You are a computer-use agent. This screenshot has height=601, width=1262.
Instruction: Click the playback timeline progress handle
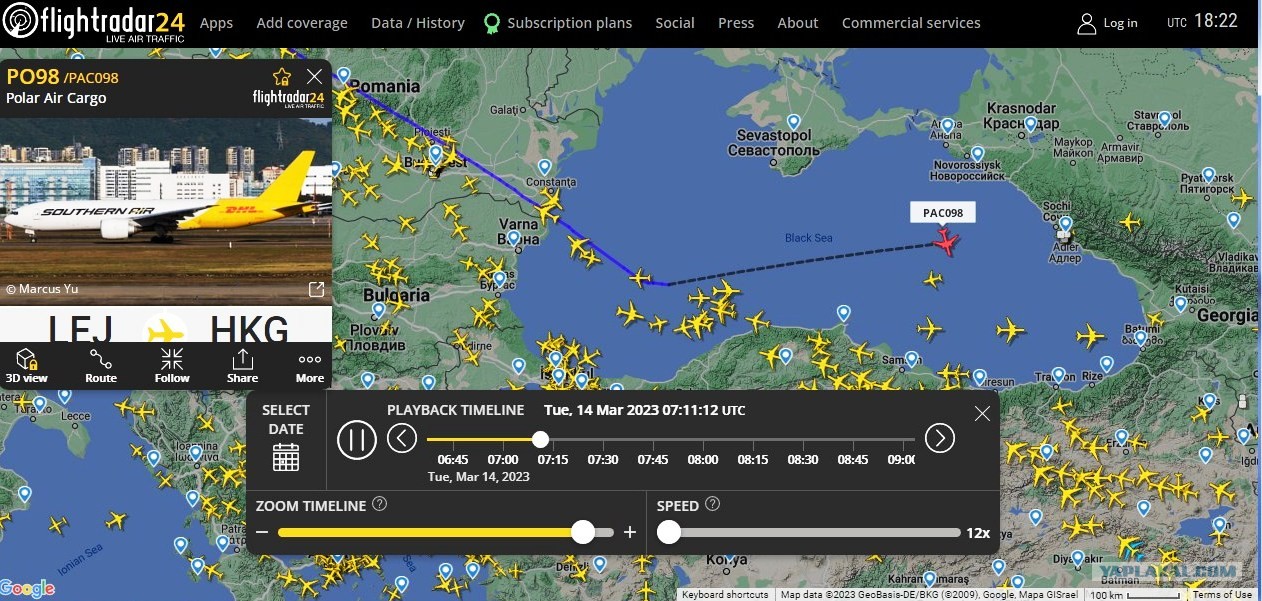point(540,439)
